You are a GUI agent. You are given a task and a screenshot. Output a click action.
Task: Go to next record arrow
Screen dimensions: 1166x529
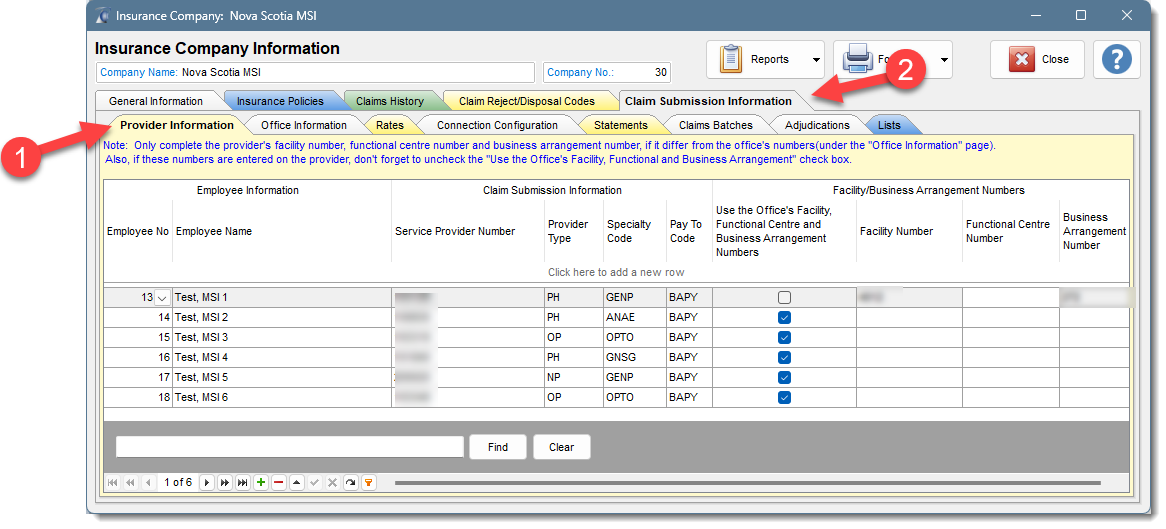point(207,483)
